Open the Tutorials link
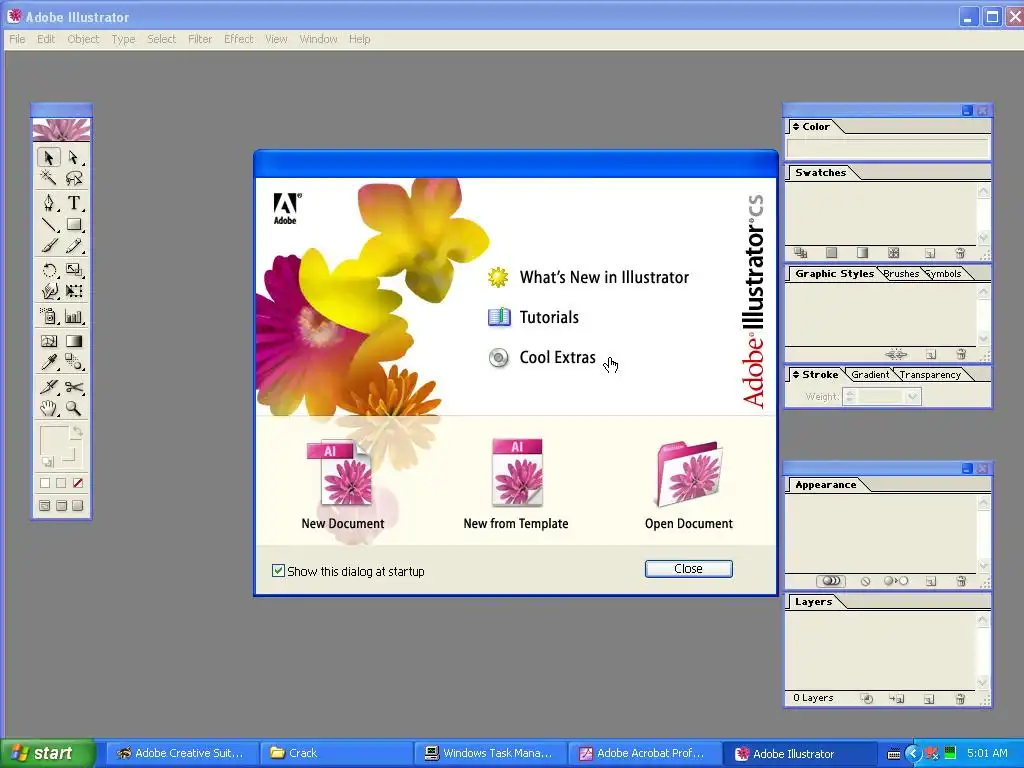The height and width of the screenshot is (768, 1024). [534, 317]
